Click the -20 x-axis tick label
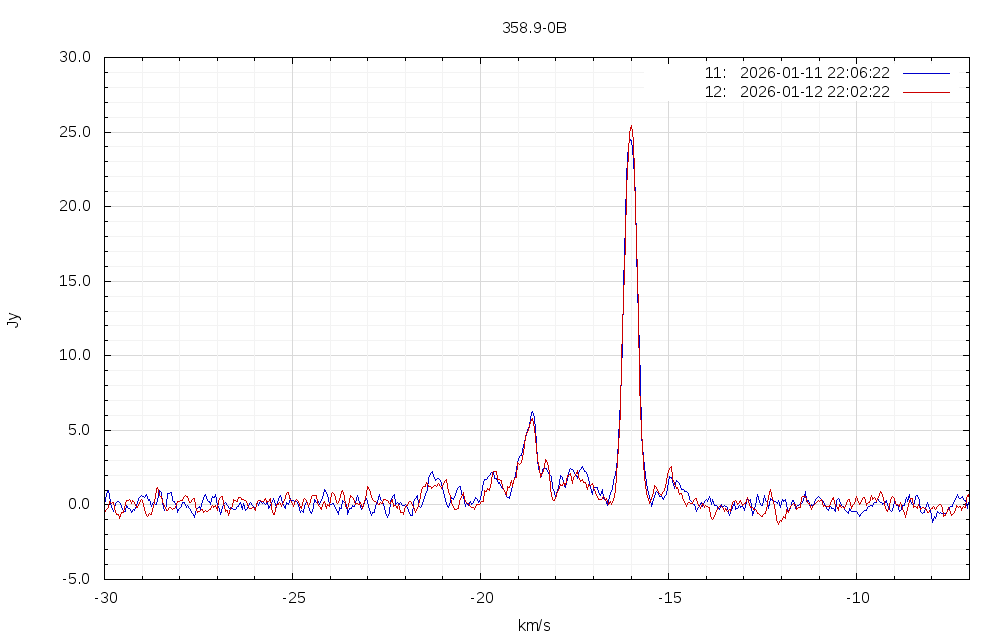This screenshot has width=1000, height=640. 480,598
